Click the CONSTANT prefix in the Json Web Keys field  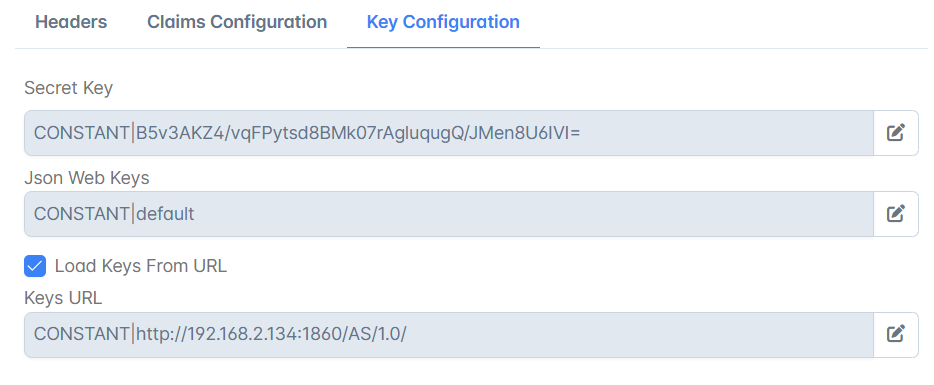pyautogui.click(x=81, y=214)
